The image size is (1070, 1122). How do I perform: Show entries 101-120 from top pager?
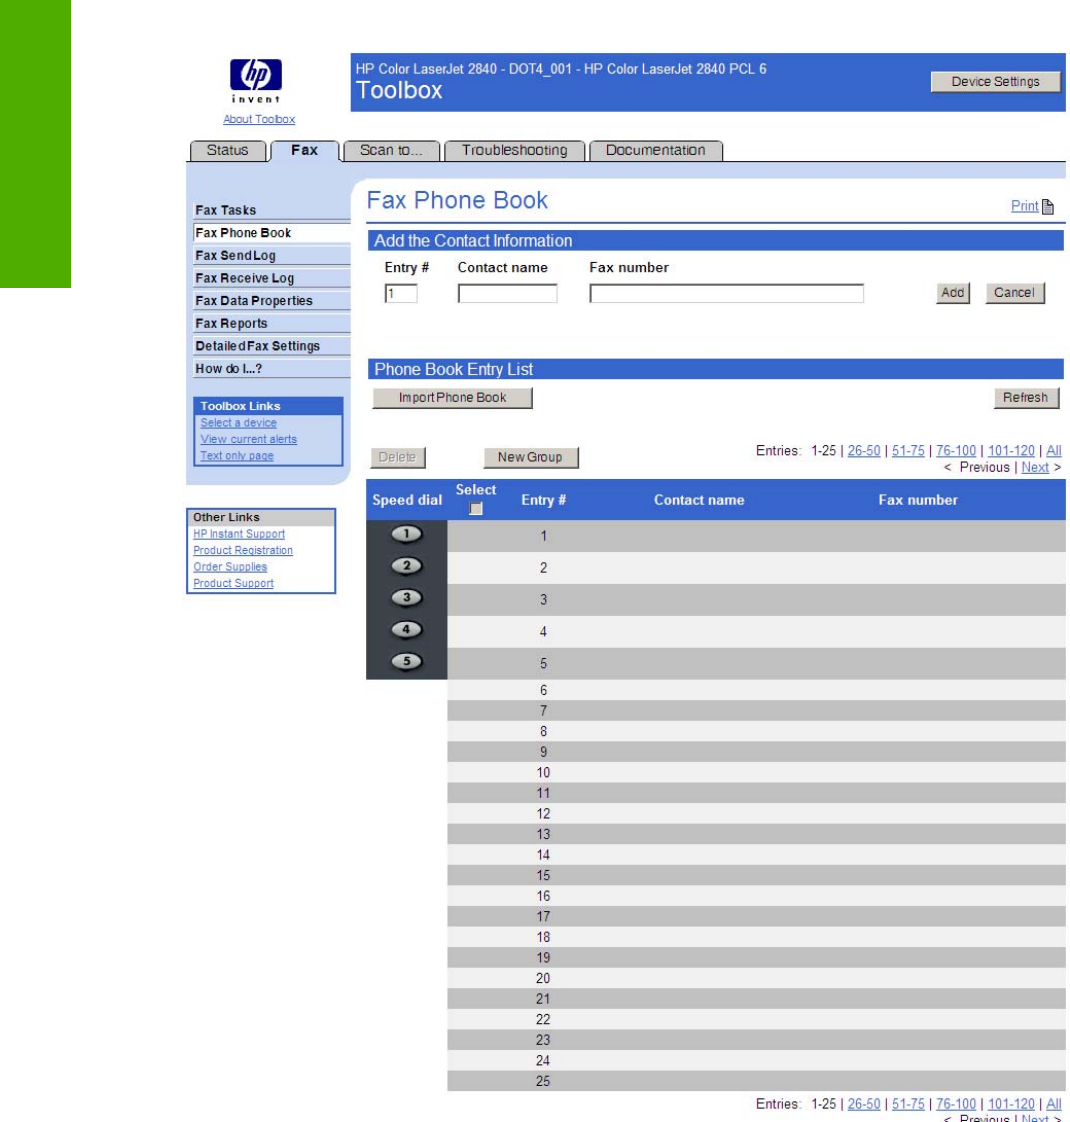(1011, 451)
